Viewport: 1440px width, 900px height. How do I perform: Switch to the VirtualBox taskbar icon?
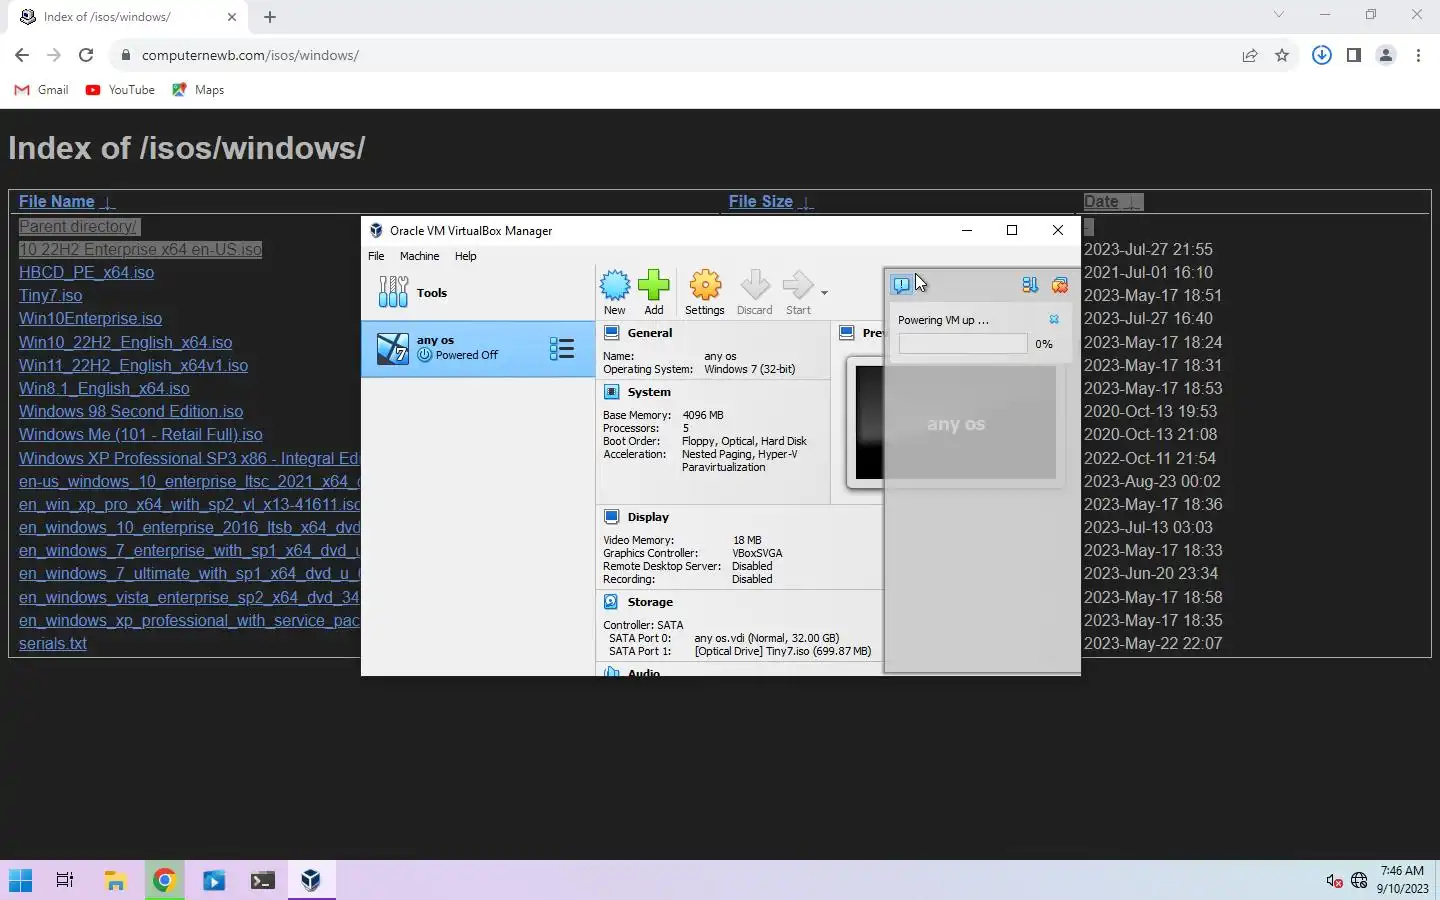pyautogui.click(x=311, y=880)
